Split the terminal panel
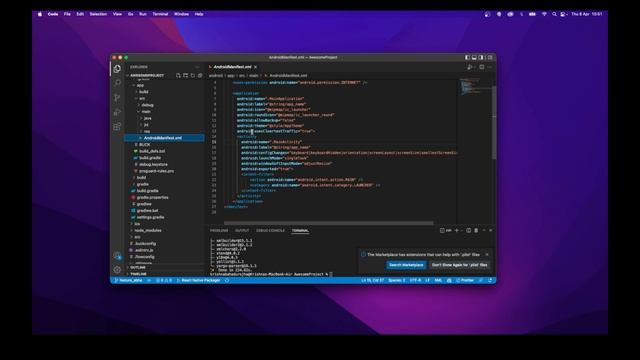 469,231
